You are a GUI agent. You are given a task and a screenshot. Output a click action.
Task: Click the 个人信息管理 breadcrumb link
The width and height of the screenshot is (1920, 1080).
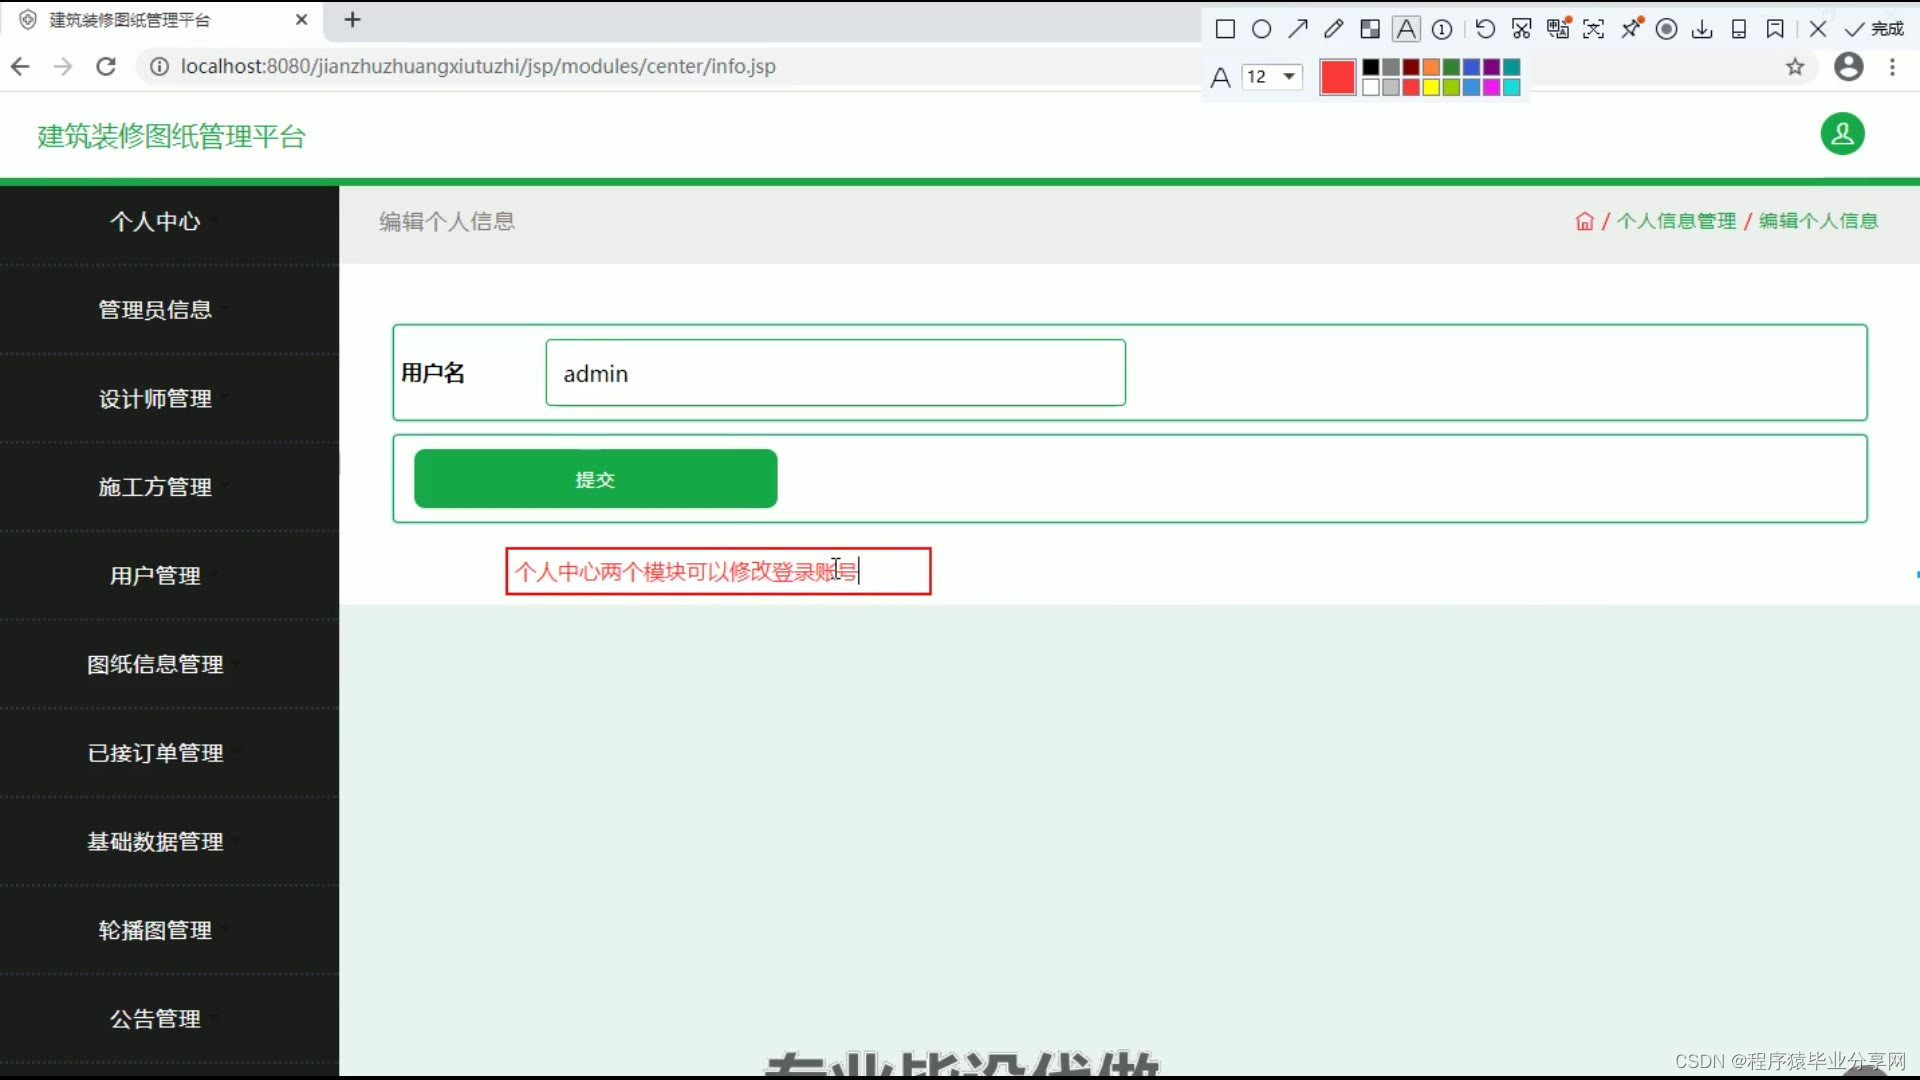1676,221
